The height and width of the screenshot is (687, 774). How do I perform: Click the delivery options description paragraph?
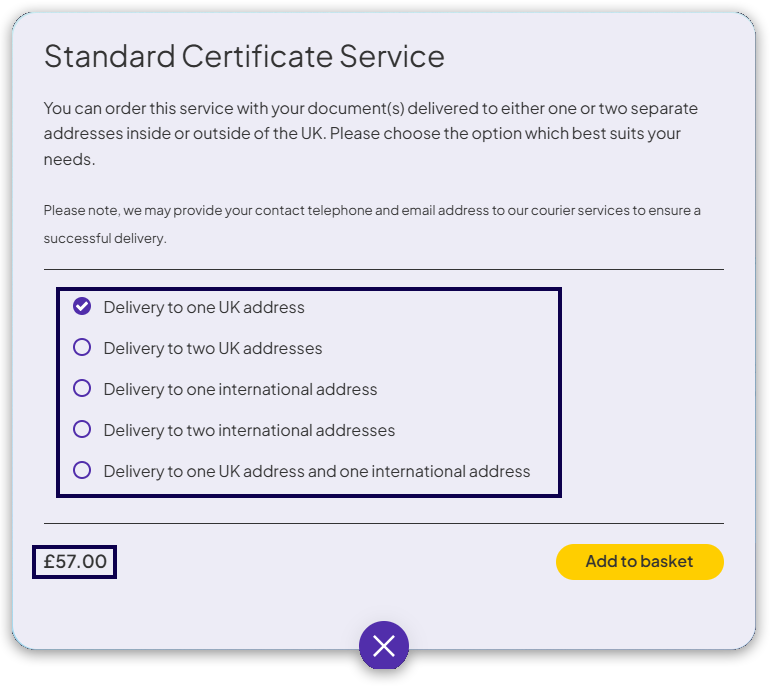[x=370, y=133]
